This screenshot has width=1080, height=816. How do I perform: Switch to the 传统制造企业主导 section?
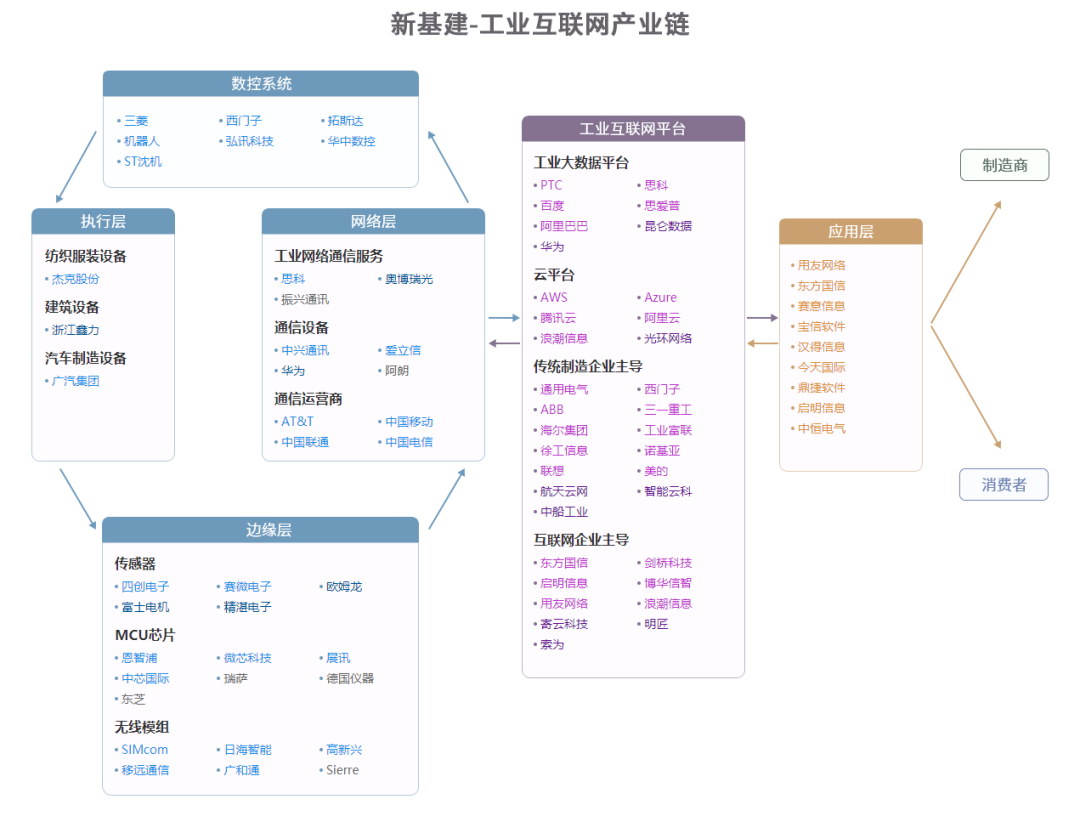point(590,367)
